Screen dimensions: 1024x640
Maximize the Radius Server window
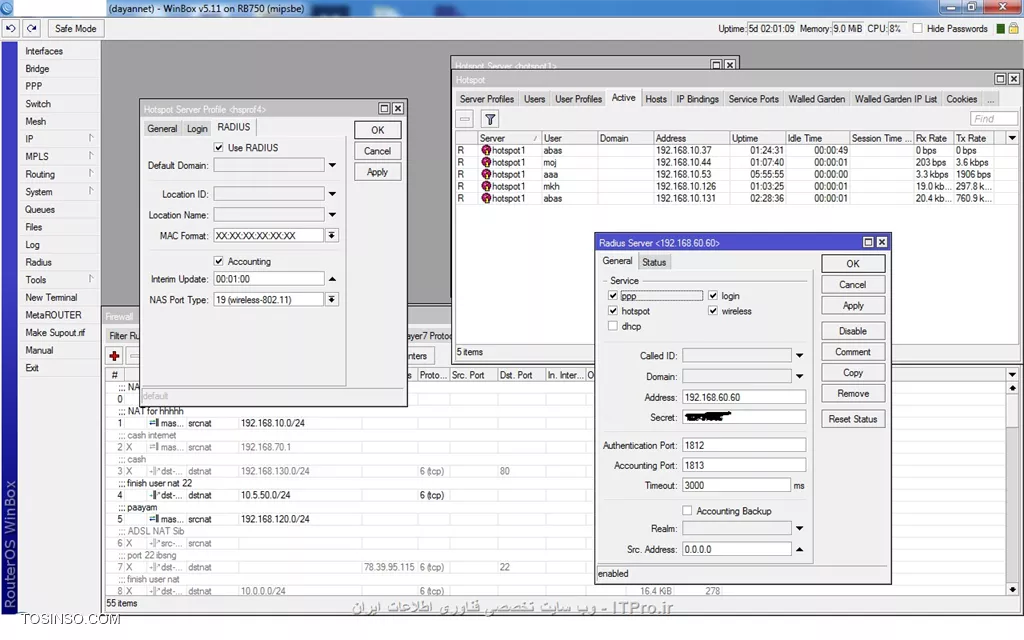coord(868,242)
